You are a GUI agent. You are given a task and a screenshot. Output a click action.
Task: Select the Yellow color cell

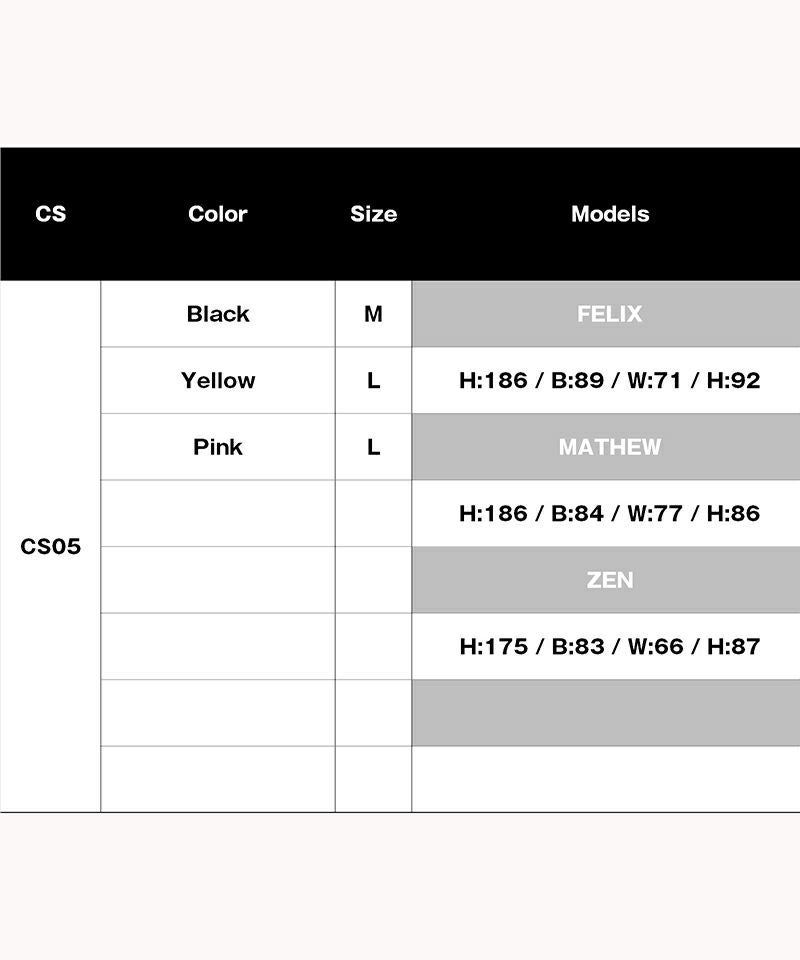coord(217,380)
